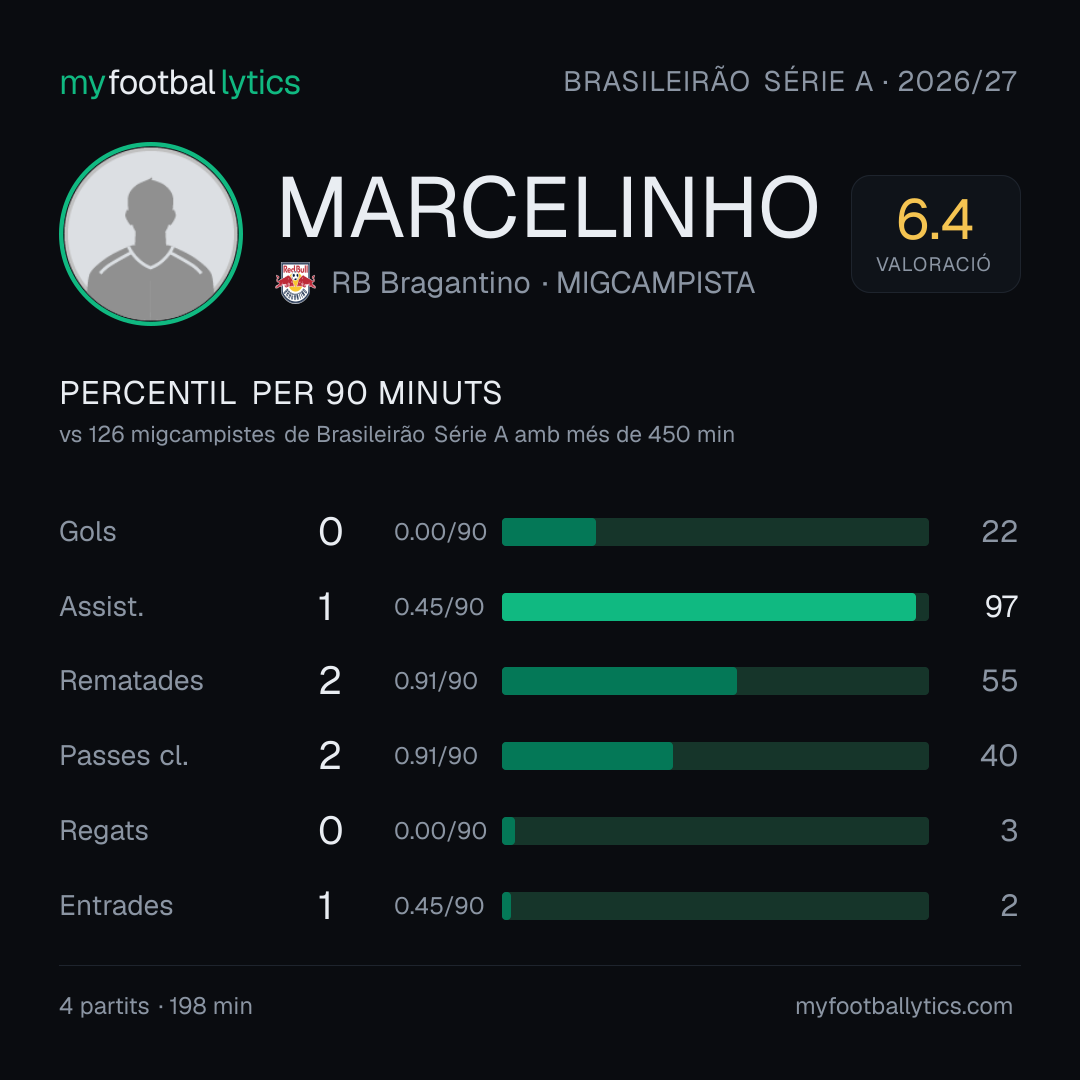Click the Entrades stat label
This screenshot has height=1080, width=1080.
click(116, 906)
